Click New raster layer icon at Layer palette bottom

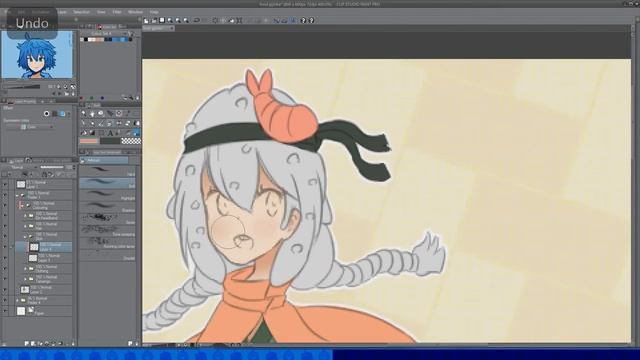tap(27, 344)
